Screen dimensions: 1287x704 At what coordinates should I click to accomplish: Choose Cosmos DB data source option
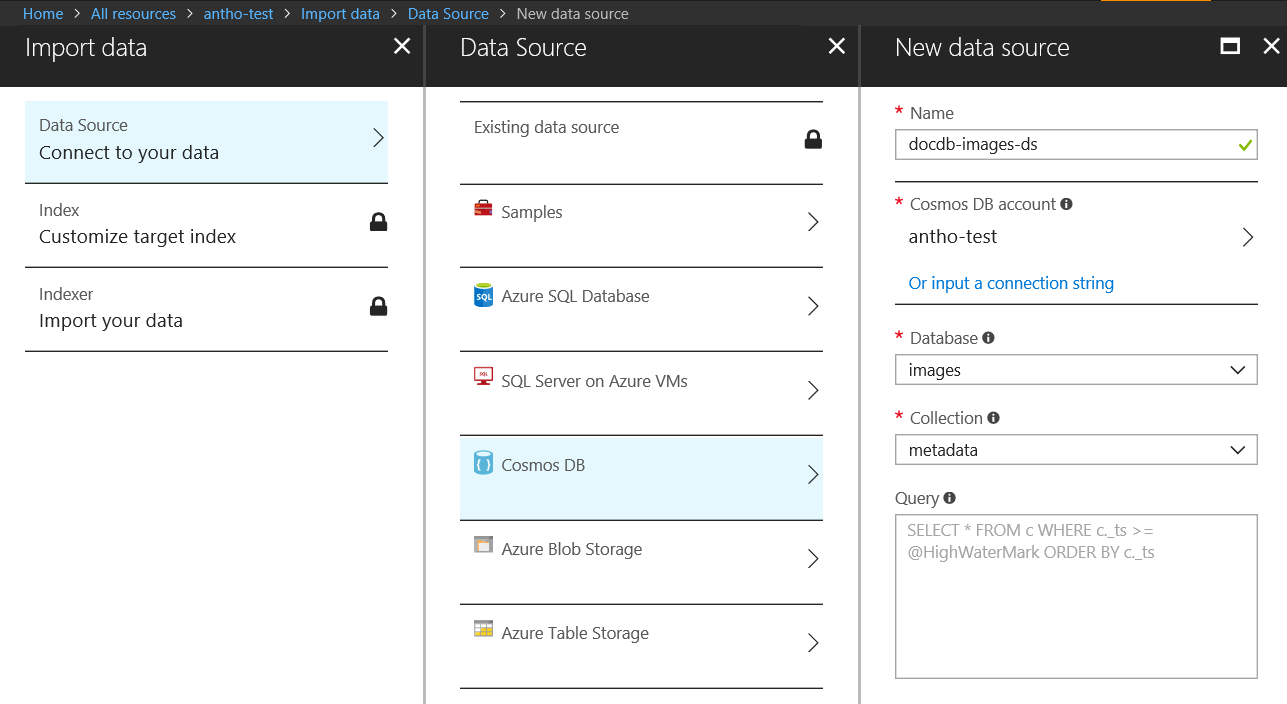click(641, 478)
